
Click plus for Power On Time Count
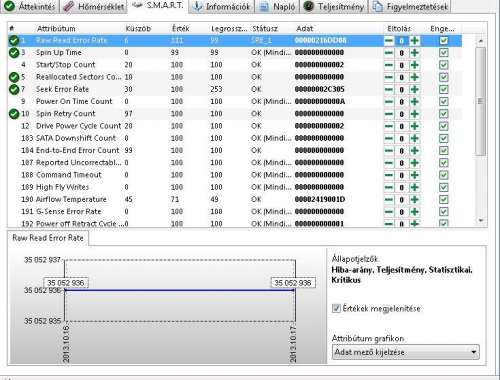click(415, 102)
